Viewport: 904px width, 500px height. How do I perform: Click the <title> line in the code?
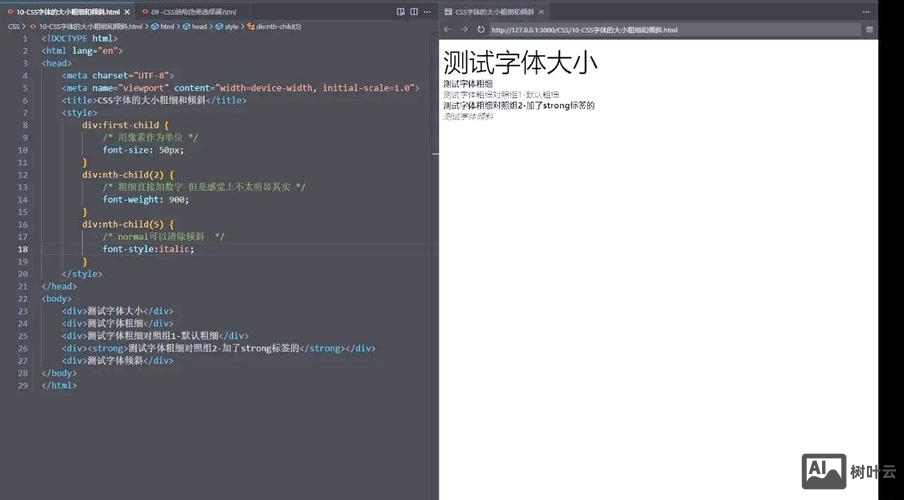155,100
